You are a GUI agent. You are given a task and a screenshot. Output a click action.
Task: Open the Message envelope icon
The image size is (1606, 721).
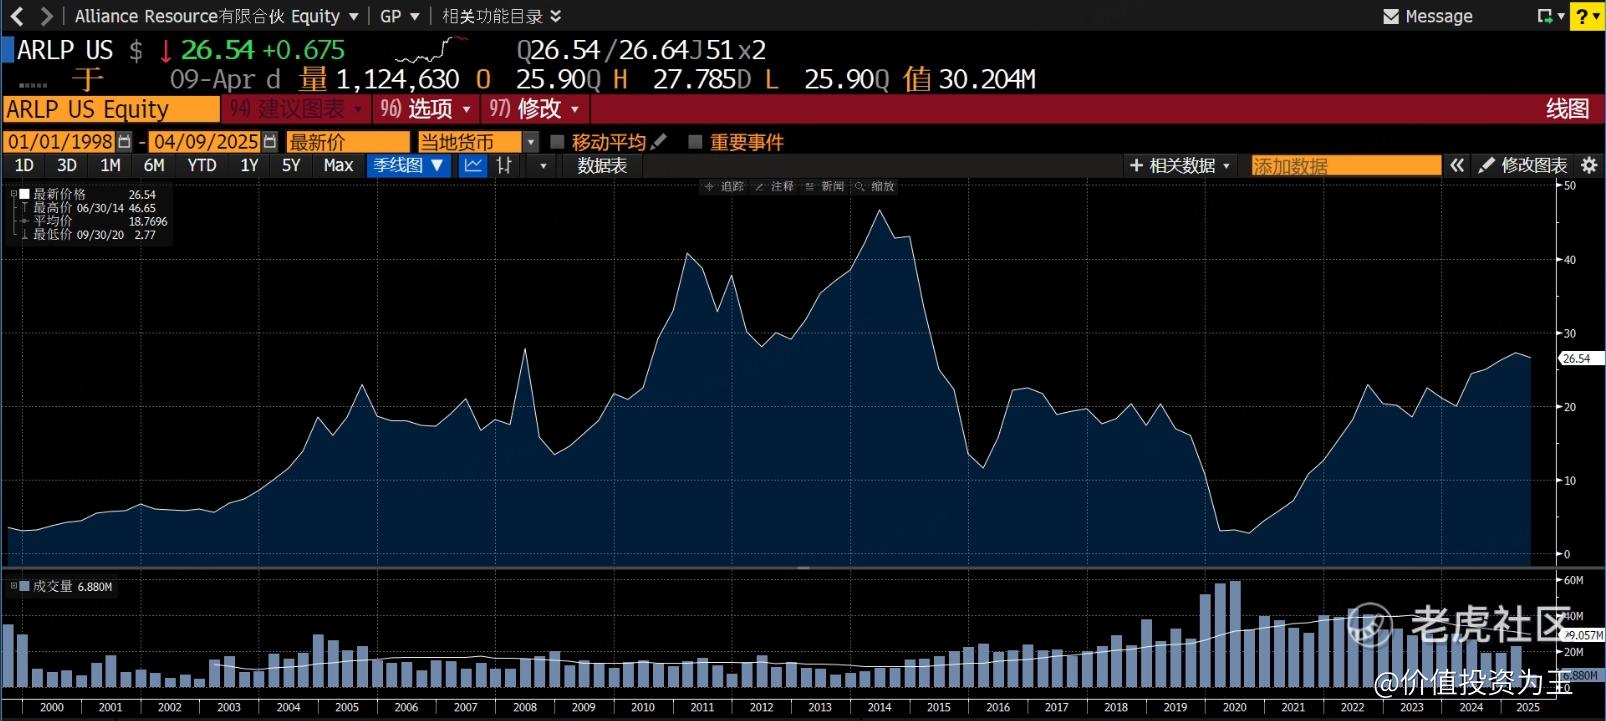coord(1391,16)
